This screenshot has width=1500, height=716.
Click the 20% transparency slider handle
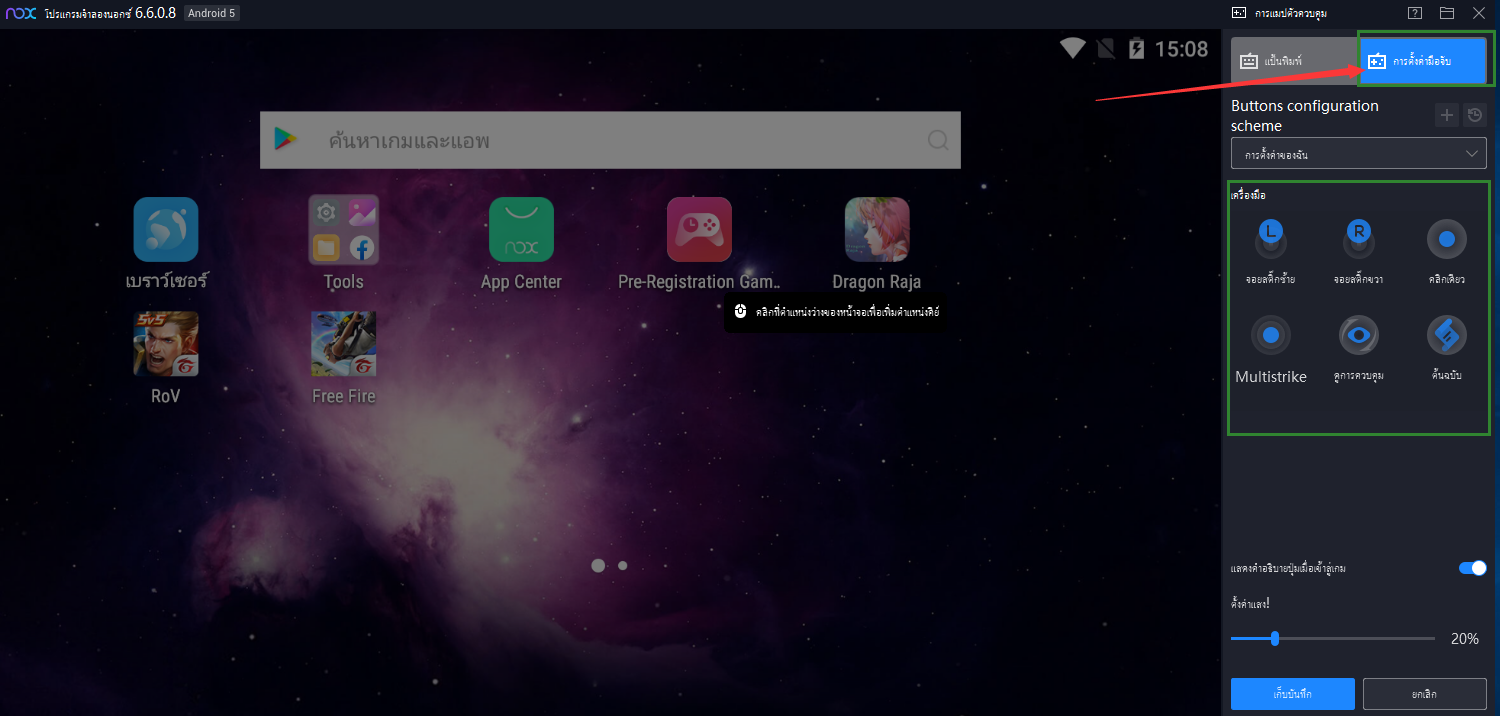coord(1275,638)
